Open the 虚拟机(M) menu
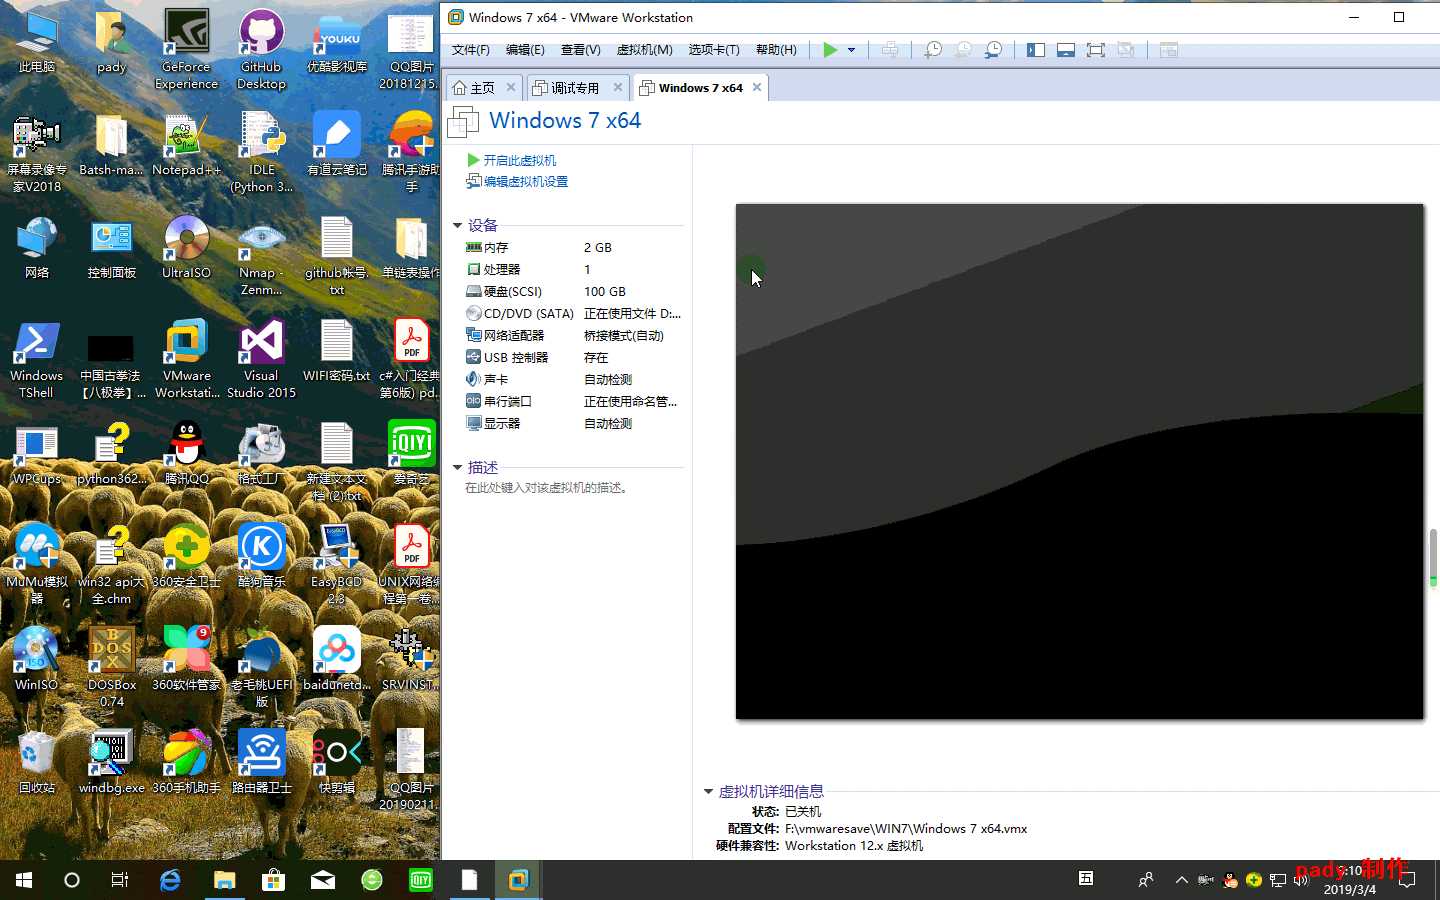The width and height of the screenshot is (1440, 900). (644, 50)
